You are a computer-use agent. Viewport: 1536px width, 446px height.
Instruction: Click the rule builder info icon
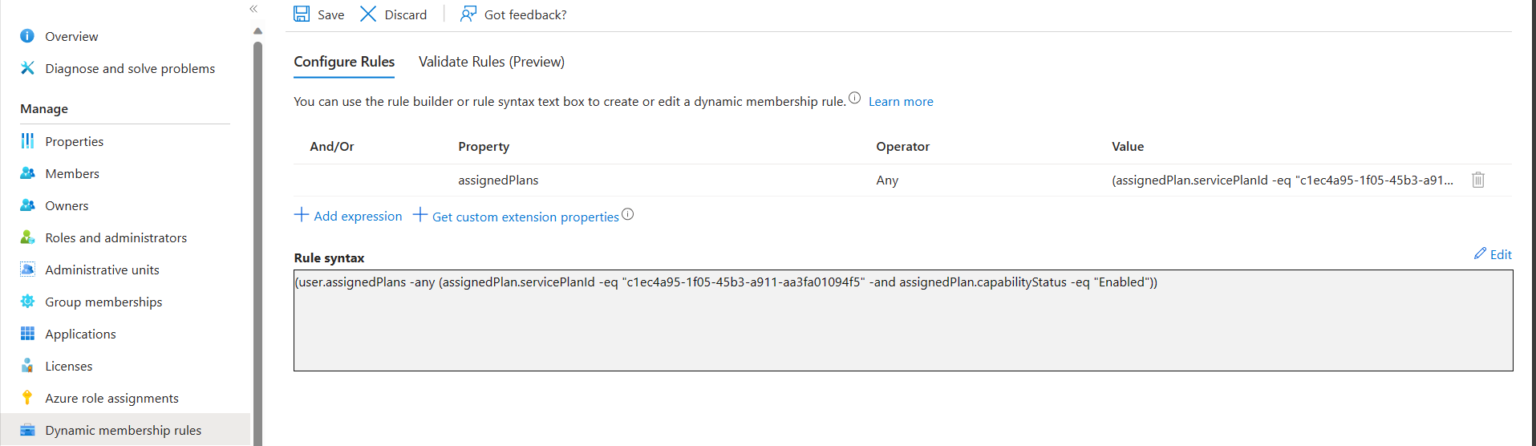pyautogui.click(x=854, y=99)
